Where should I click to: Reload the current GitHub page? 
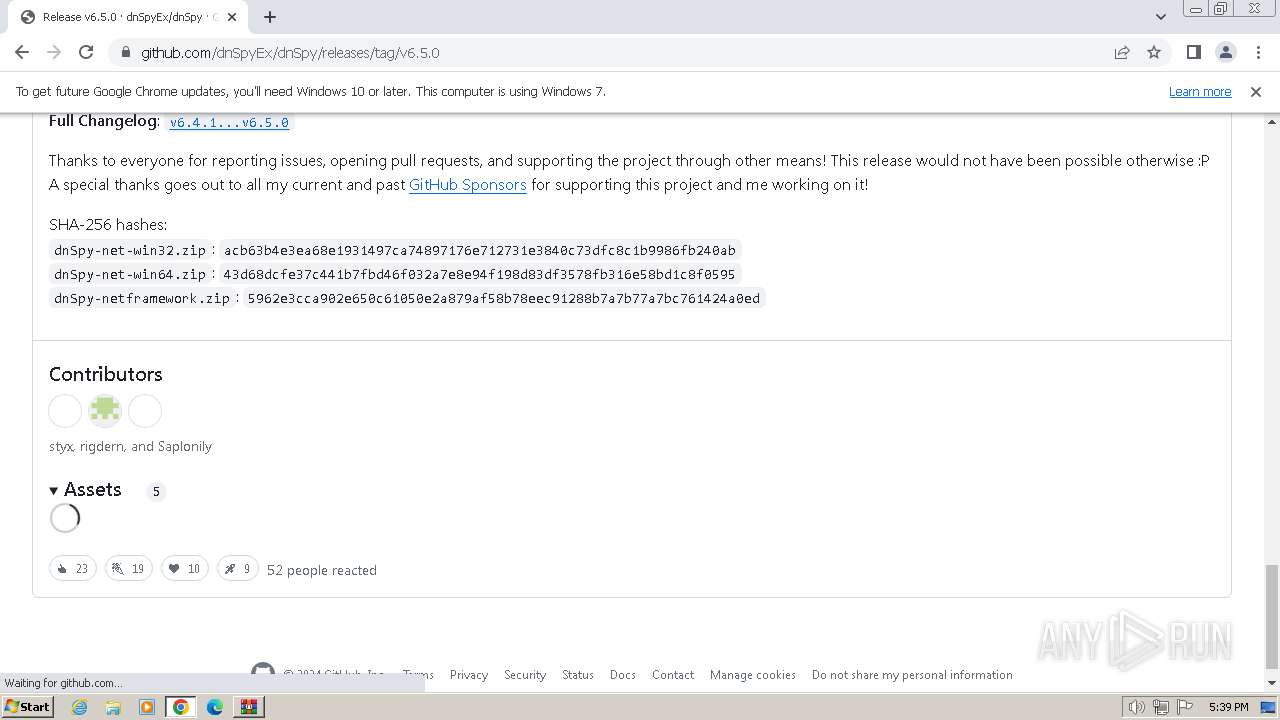point(86,52)
